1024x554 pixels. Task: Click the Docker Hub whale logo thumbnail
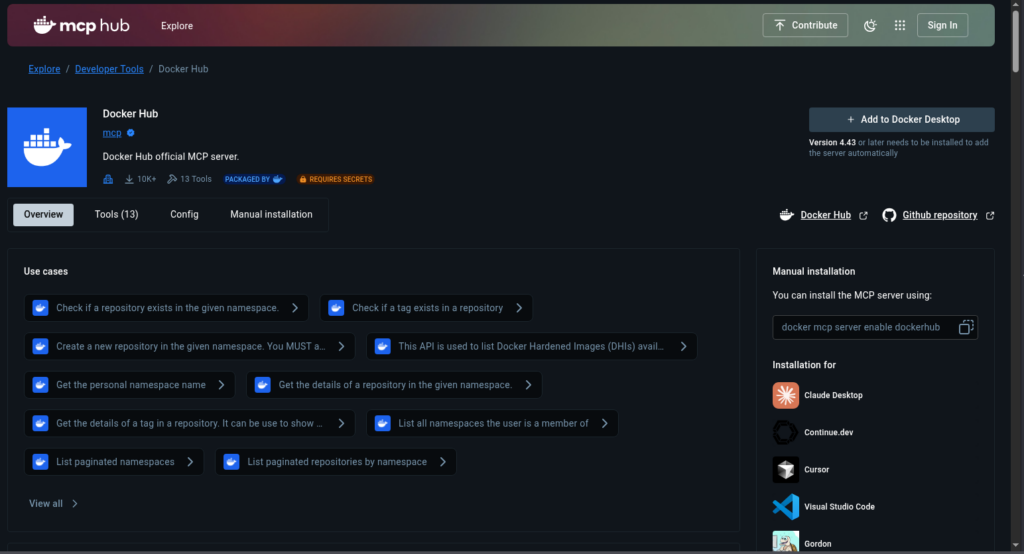point(47,147)
